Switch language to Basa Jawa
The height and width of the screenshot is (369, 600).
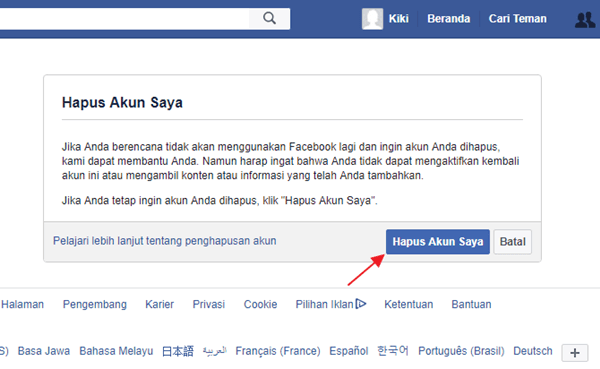pos(44,351)
